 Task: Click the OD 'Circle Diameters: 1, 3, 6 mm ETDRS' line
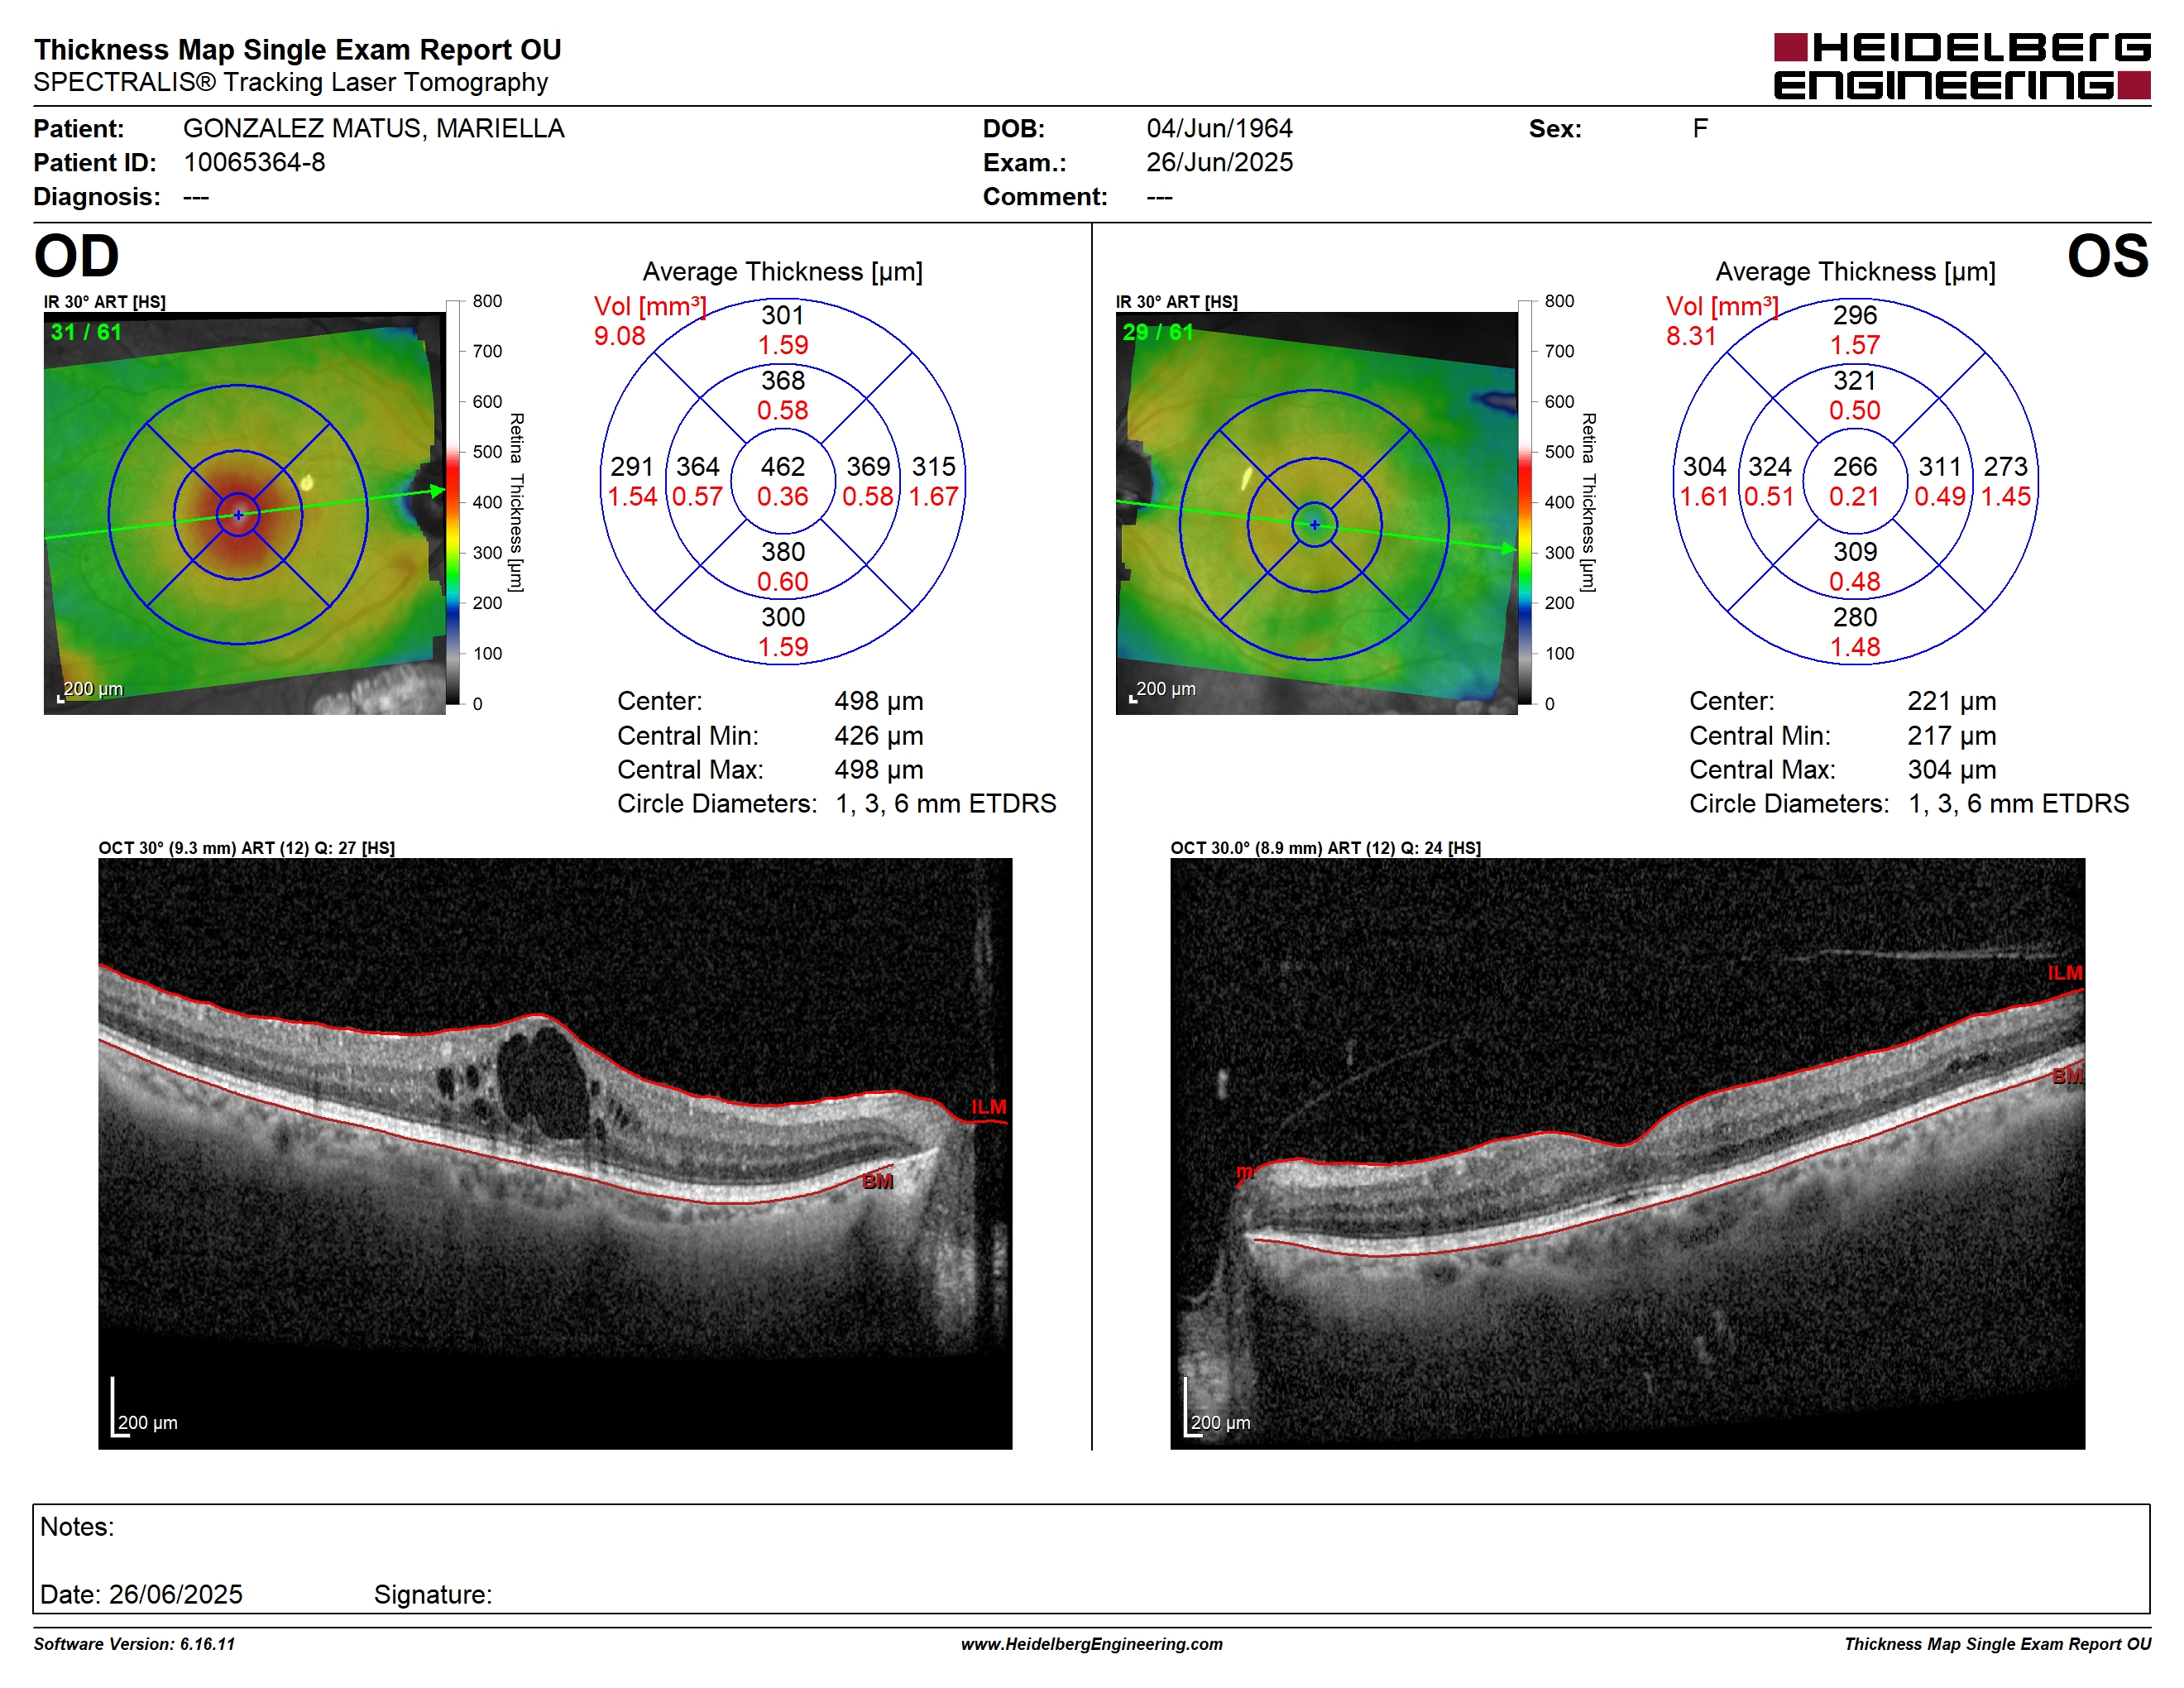click(x=836, y=803)
